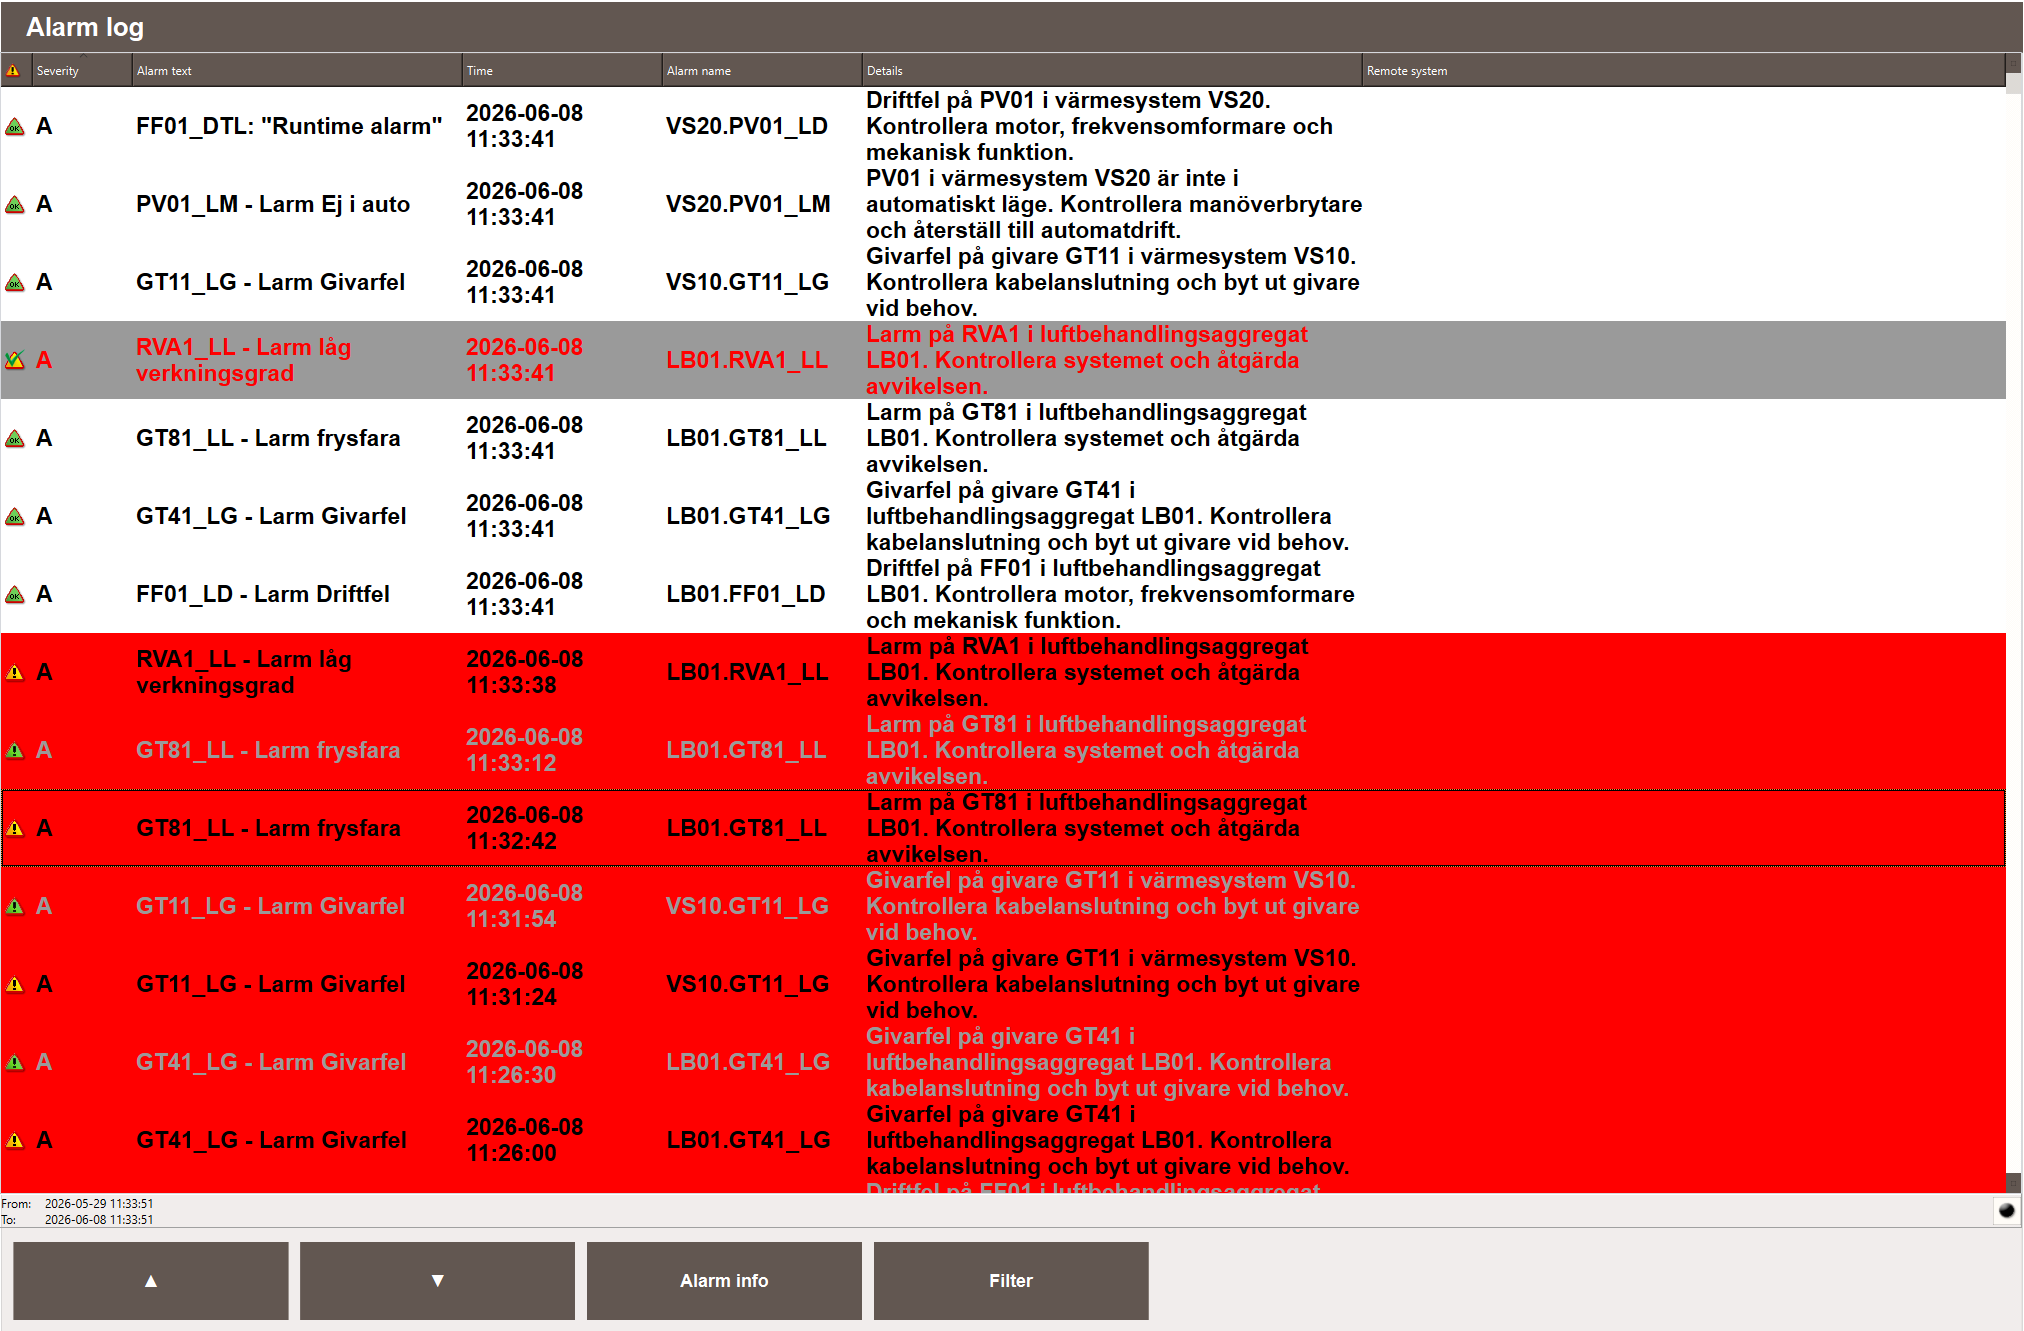Viewport: 2024px width, 1331px height.
Task: Select severity 'A' of FF01_DTL row
Action: (x=44, y=127)
